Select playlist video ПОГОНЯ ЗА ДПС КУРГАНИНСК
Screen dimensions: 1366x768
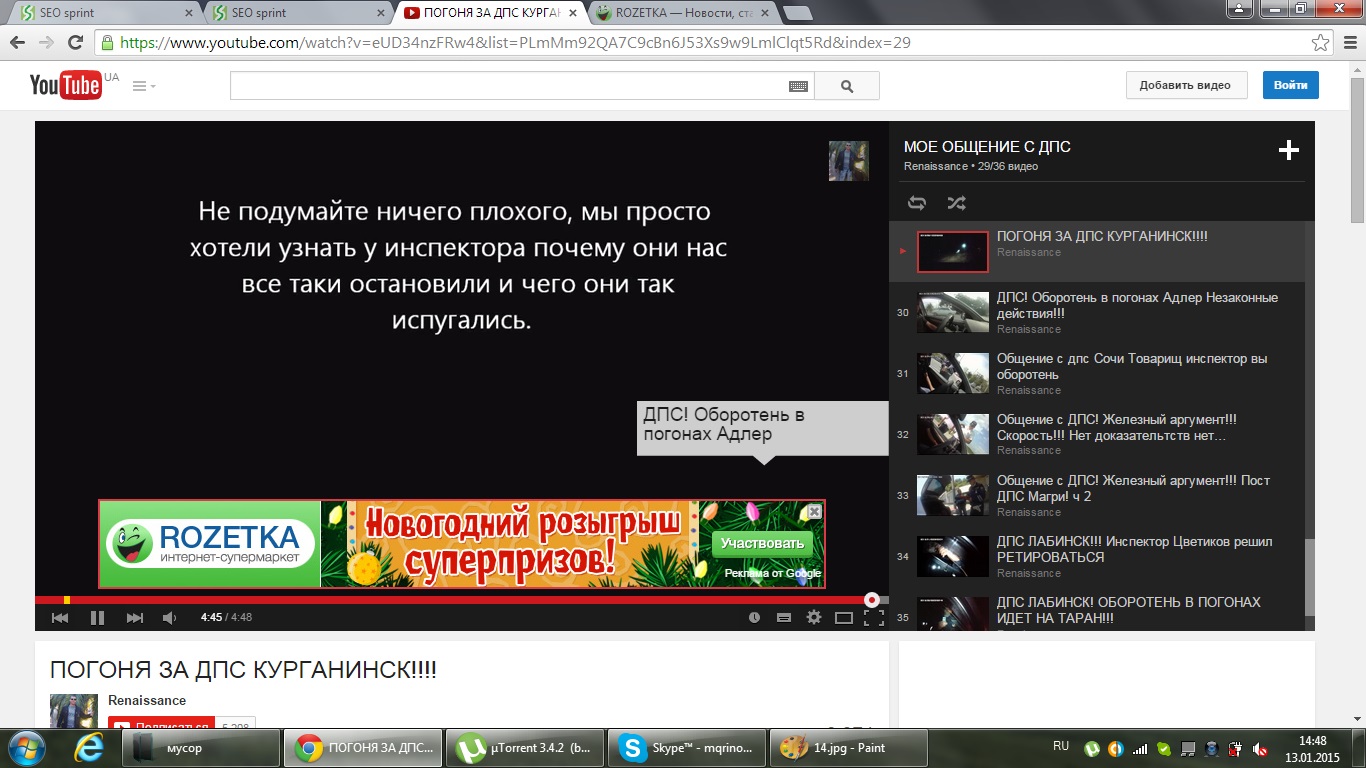(1097, 251)
